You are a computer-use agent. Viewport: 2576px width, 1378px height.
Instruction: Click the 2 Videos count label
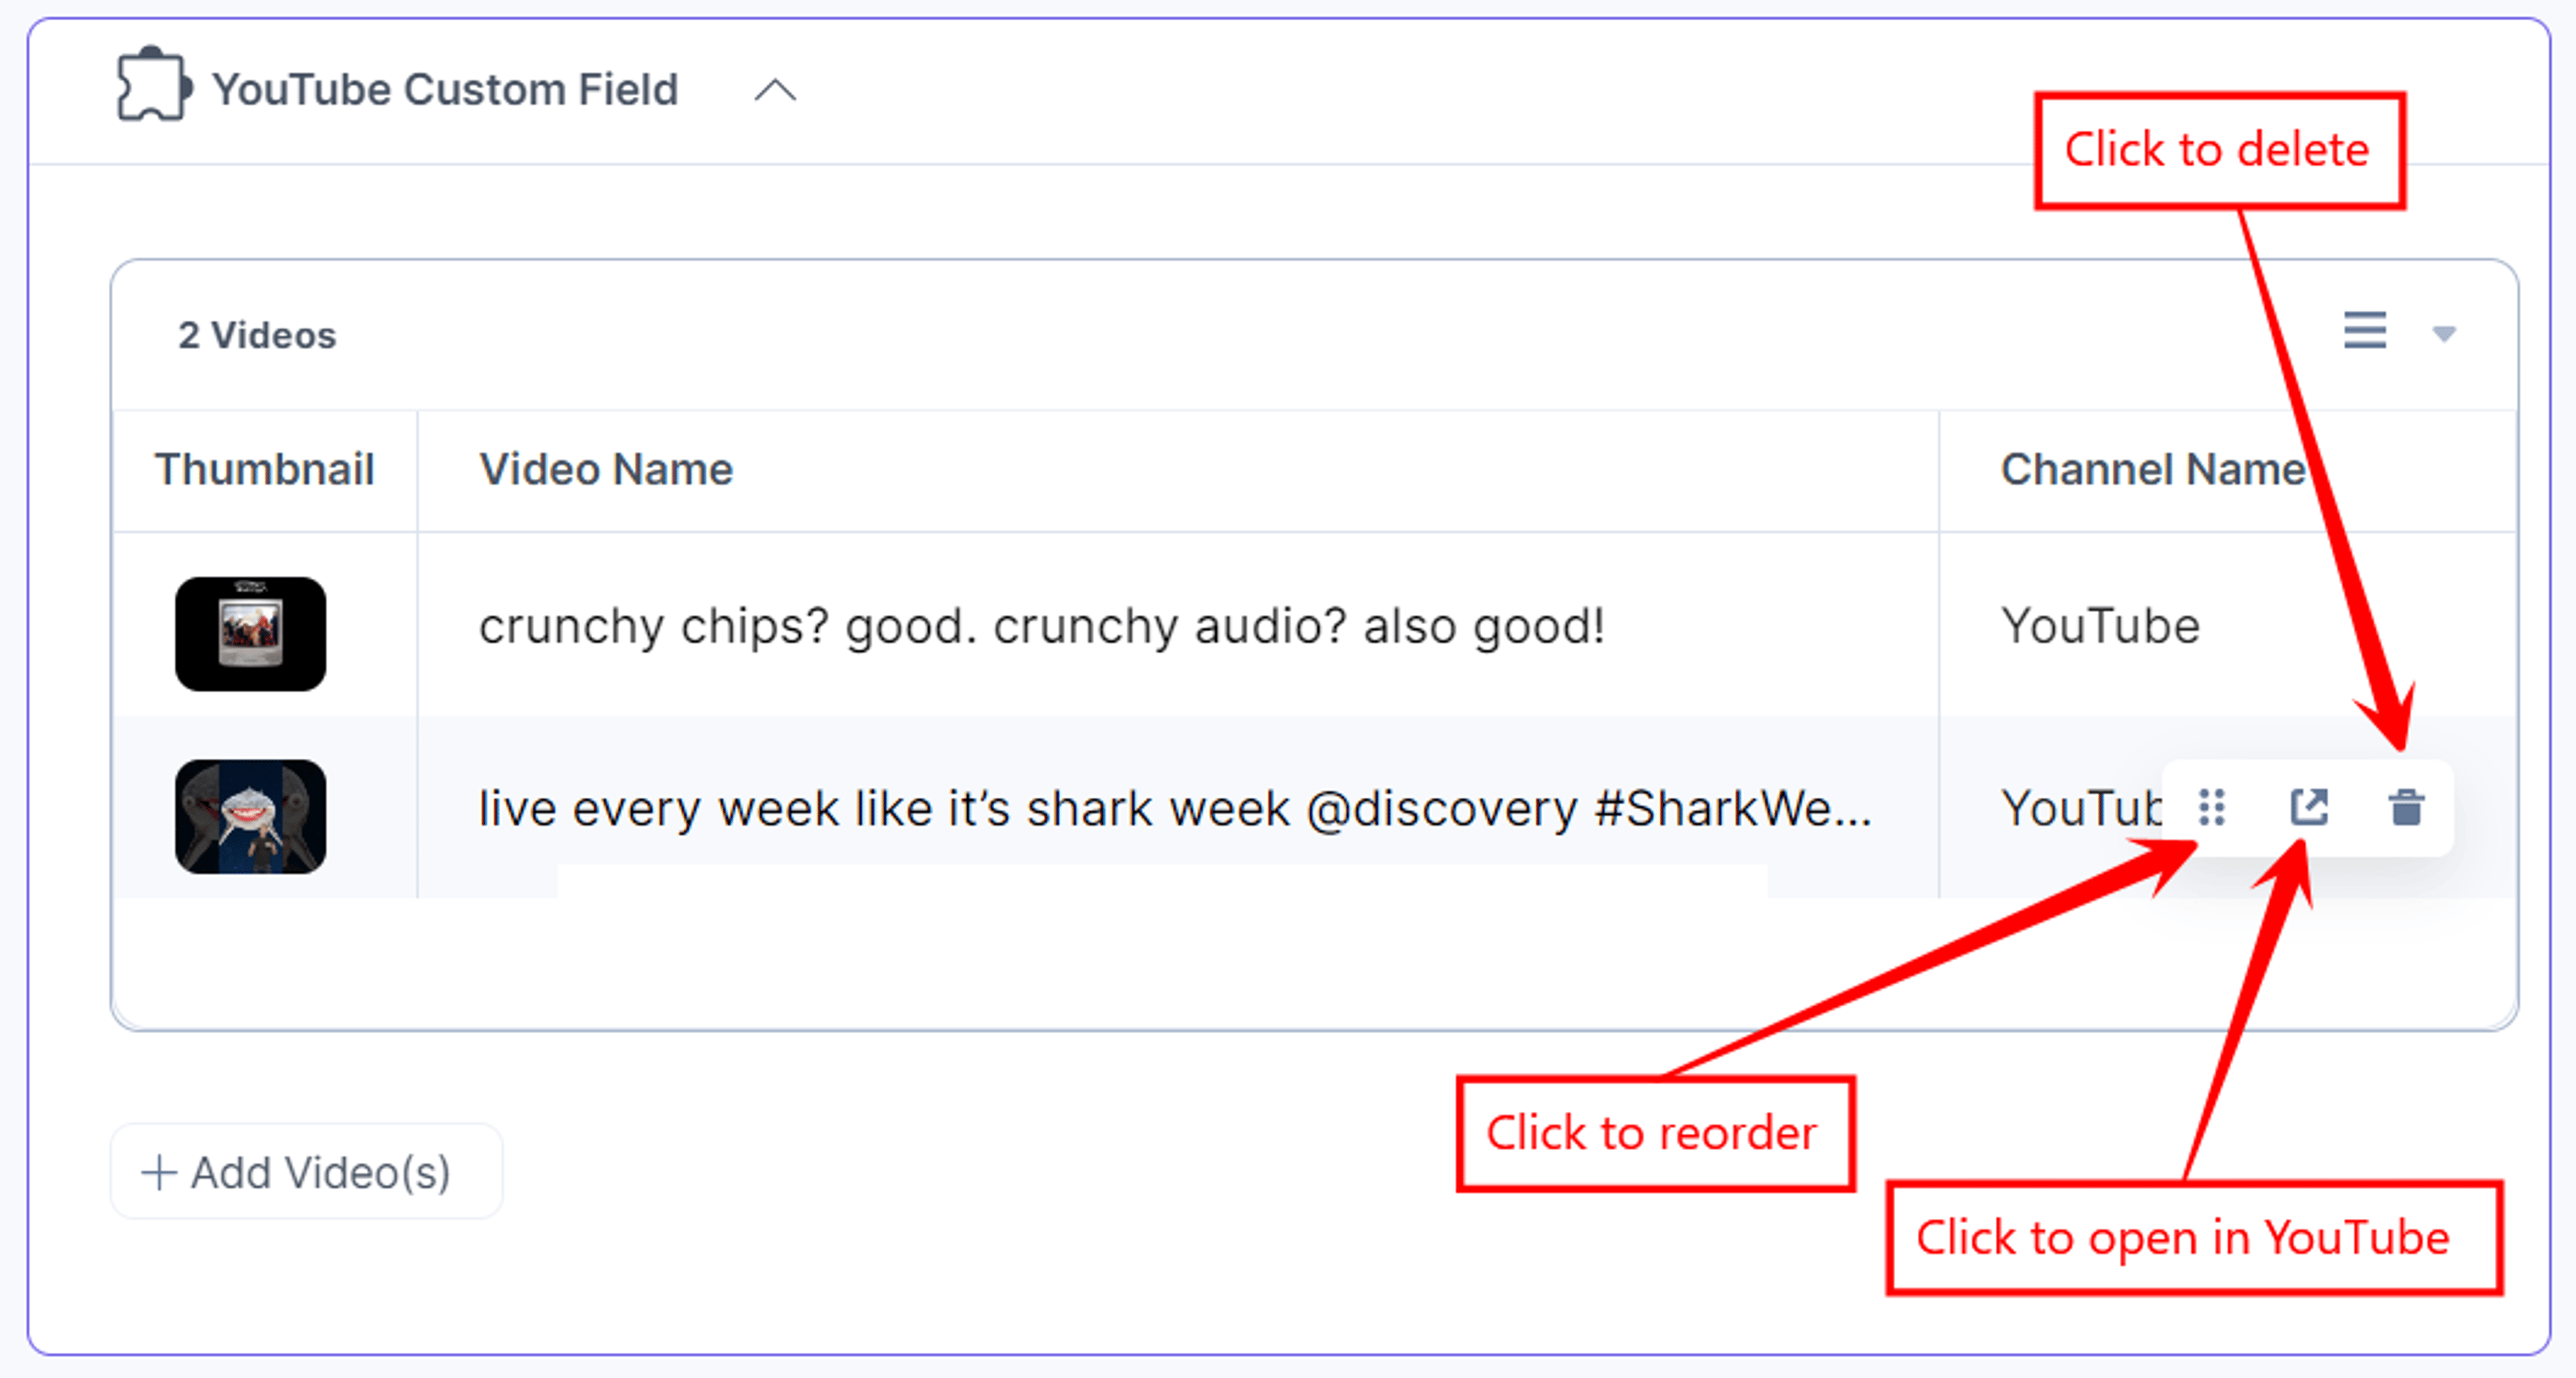257,335
